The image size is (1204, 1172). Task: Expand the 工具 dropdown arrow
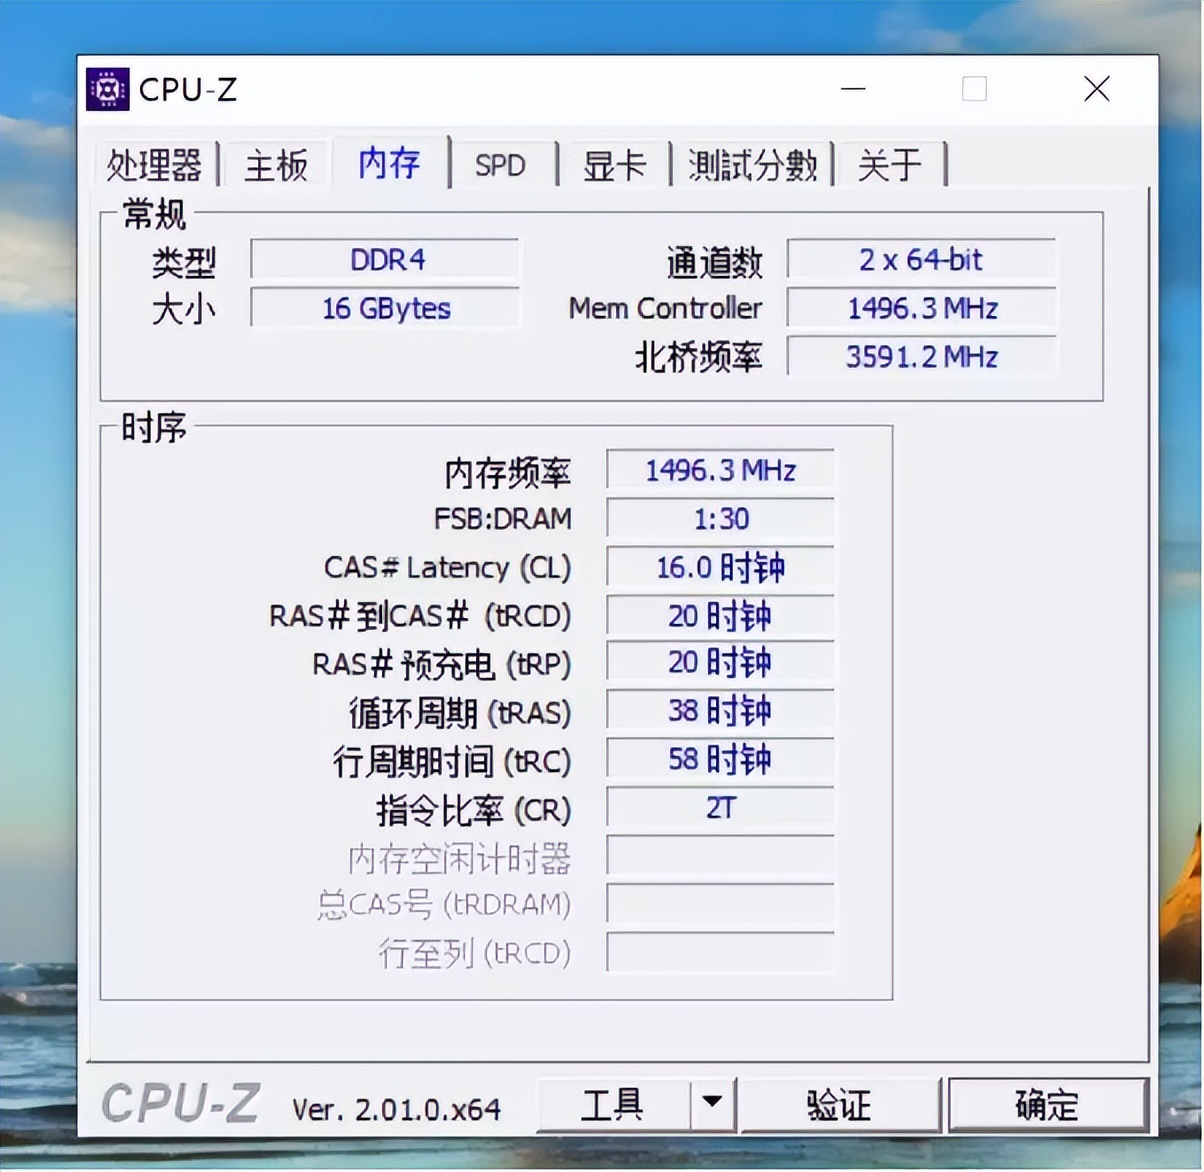coord(712,1104)
